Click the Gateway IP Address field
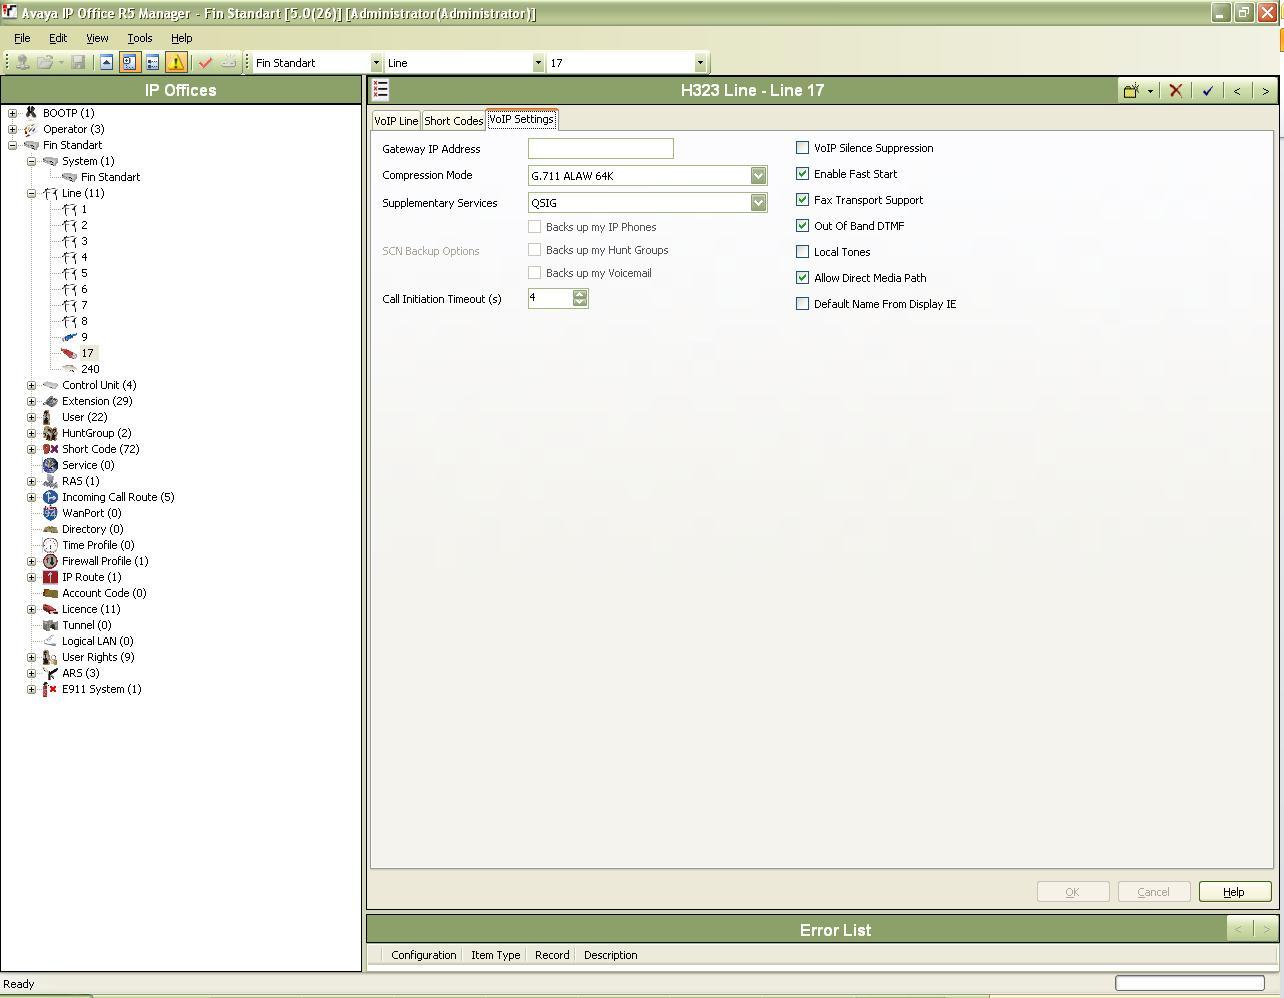This screenshot has height=998, width=1284. click(x=601, y=148)
